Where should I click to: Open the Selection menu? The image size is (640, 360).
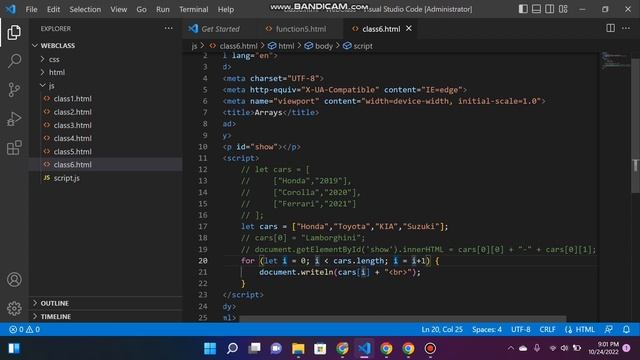pos(85,9)
